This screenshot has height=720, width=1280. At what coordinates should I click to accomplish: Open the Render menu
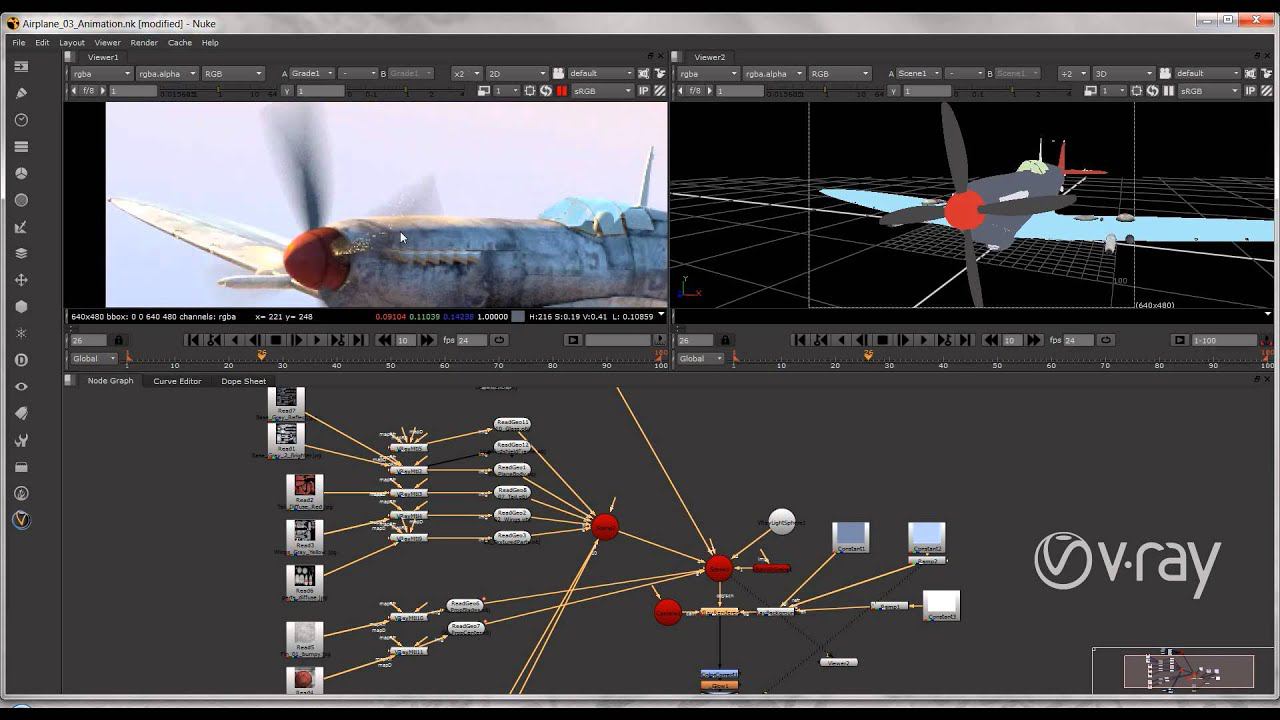tap(144, 43)
